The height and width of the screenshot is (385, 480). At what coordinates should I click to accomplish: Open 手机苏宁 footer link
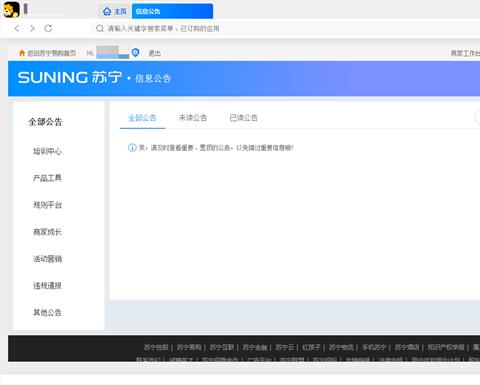click(x=374, y=347)
